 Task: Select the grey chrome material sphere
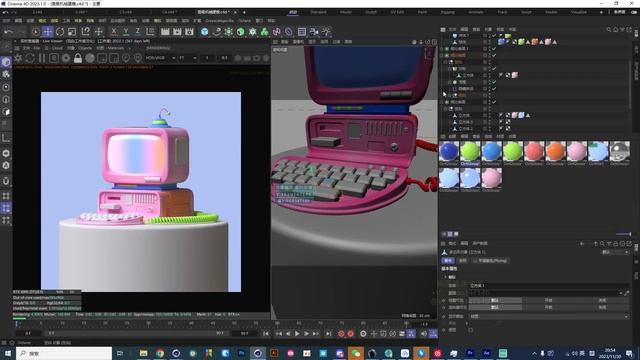[x=620, y=151]
